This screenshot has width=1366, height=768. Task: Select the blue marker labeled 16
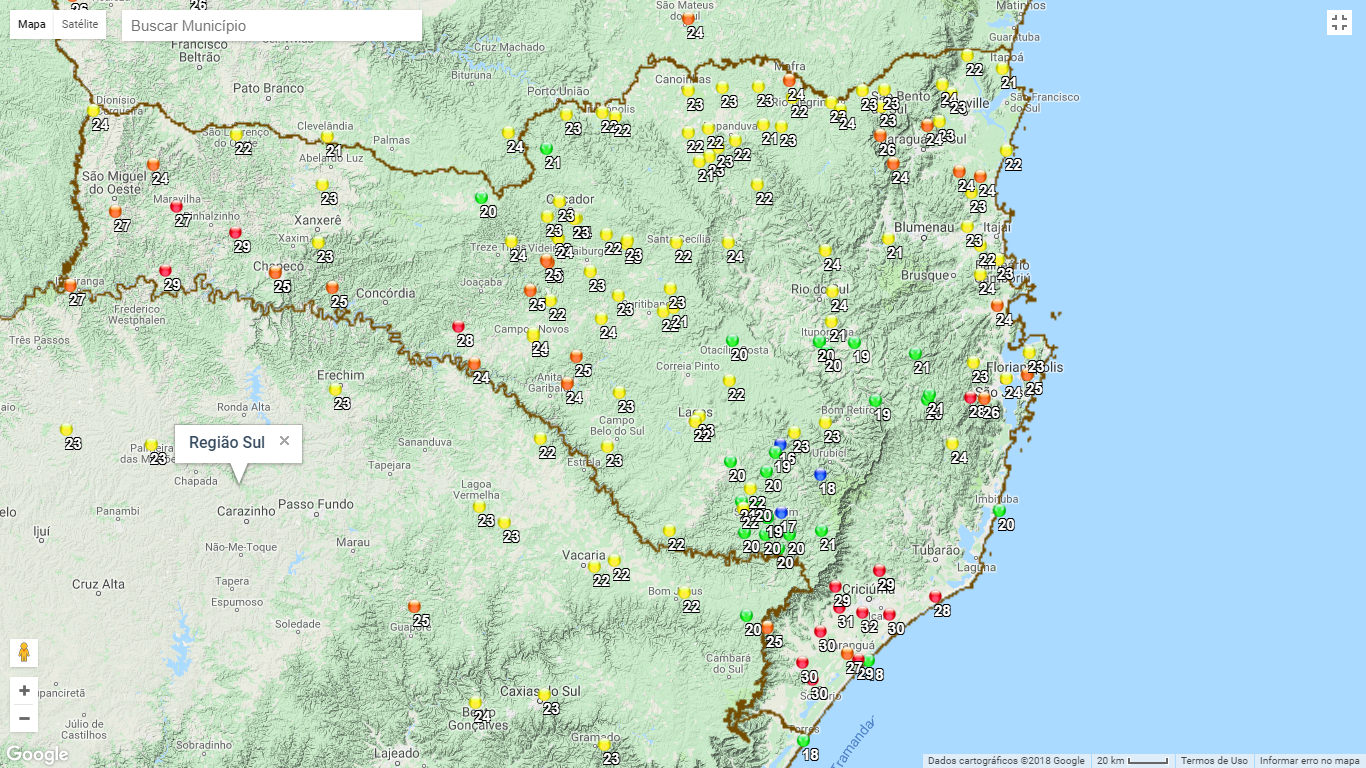click(x=781, y=445)
